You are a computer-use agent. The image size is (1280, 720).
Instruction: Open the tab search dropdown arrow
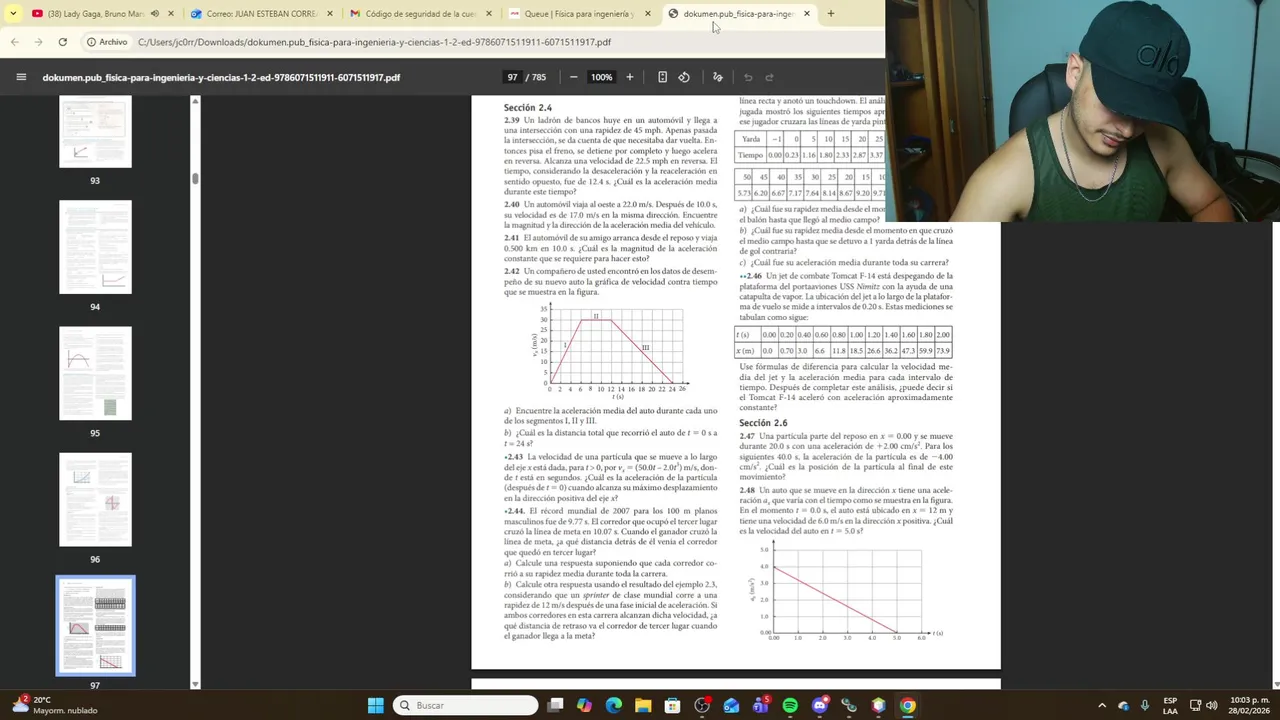[x=13, y=14]
